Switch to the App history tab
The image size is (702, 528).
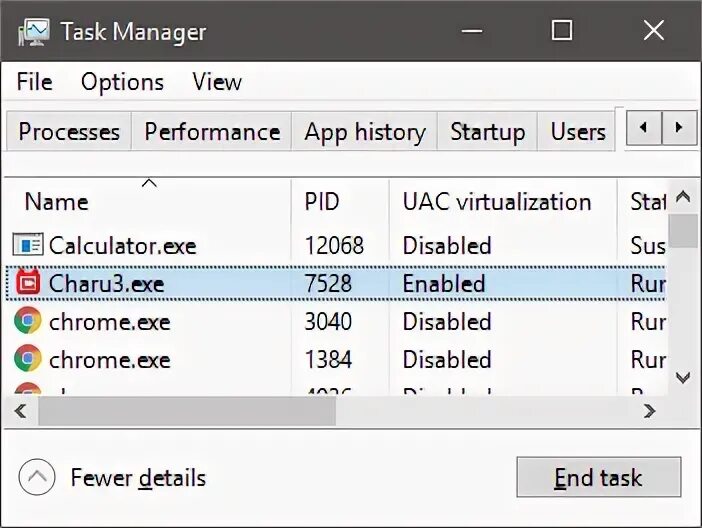(x=365, y=132)
